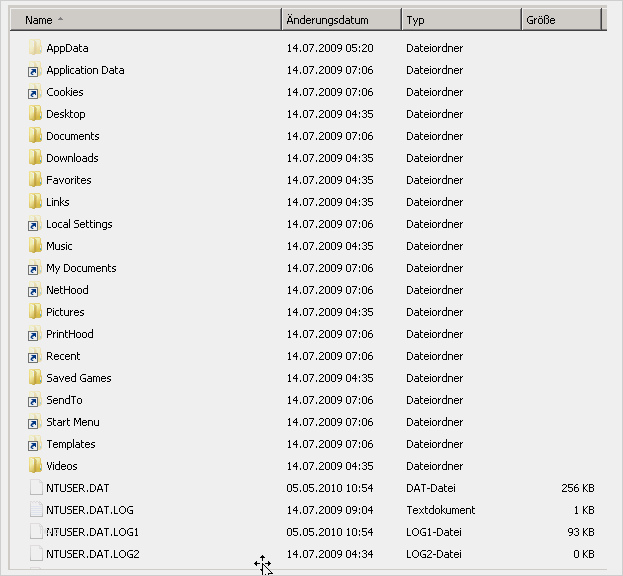Image resolution: width=623 pixels, height=576 pixels.
Task: Select the NTUSER.DAT file icon
Action: tap(35, 488)
